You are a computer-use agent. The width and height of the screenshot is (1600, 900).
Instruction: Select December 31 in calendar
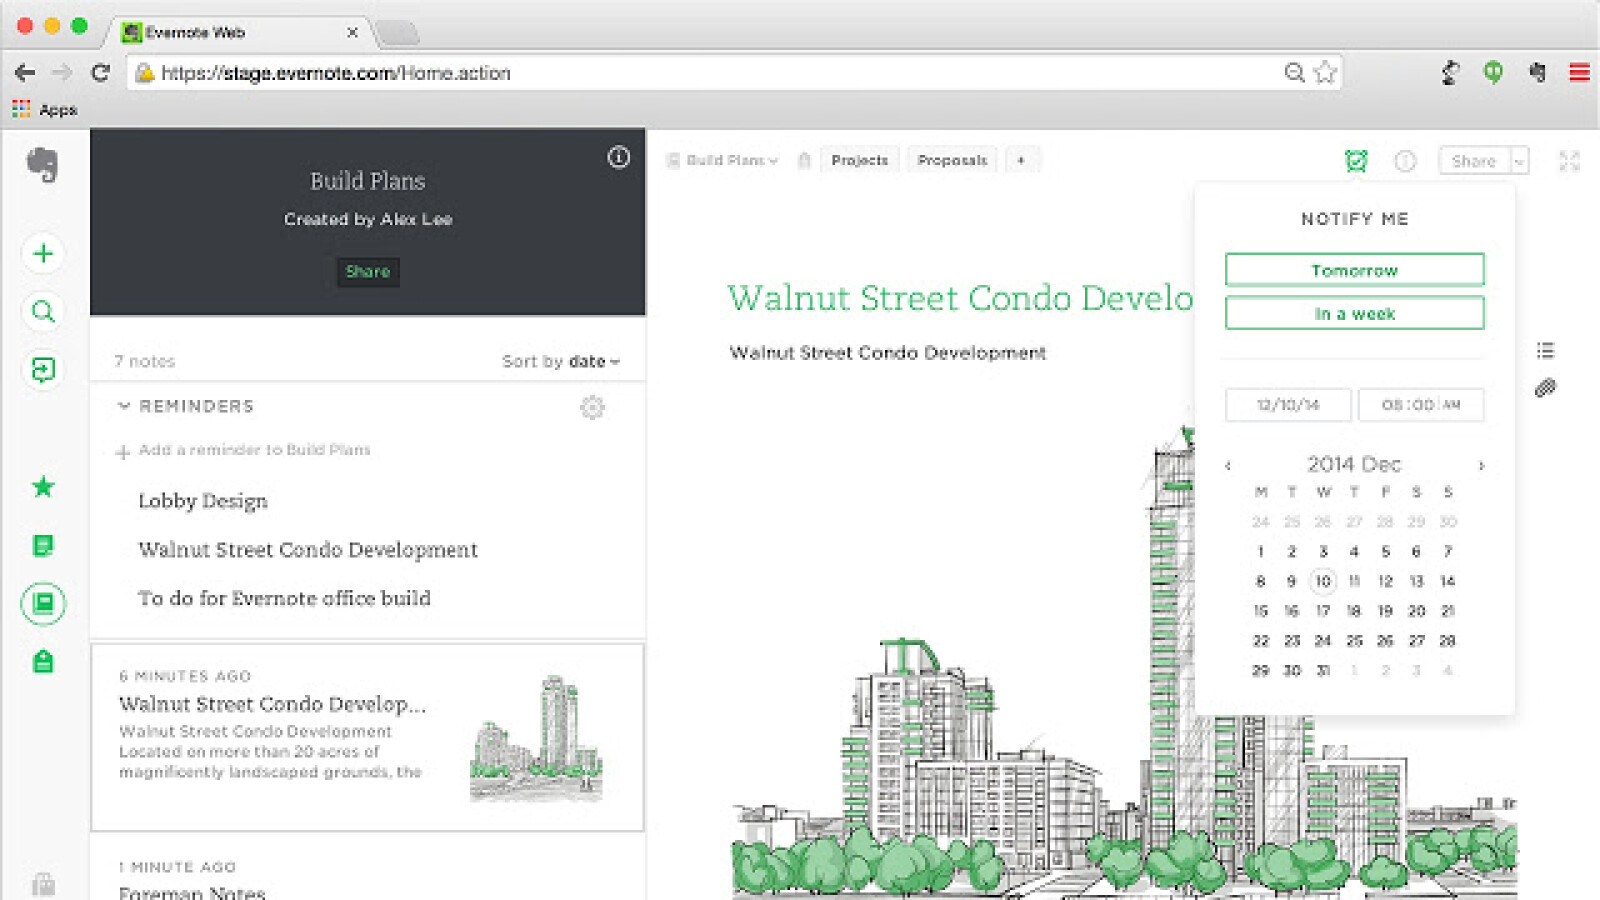pyautogui.click(x=1323, y=670)
